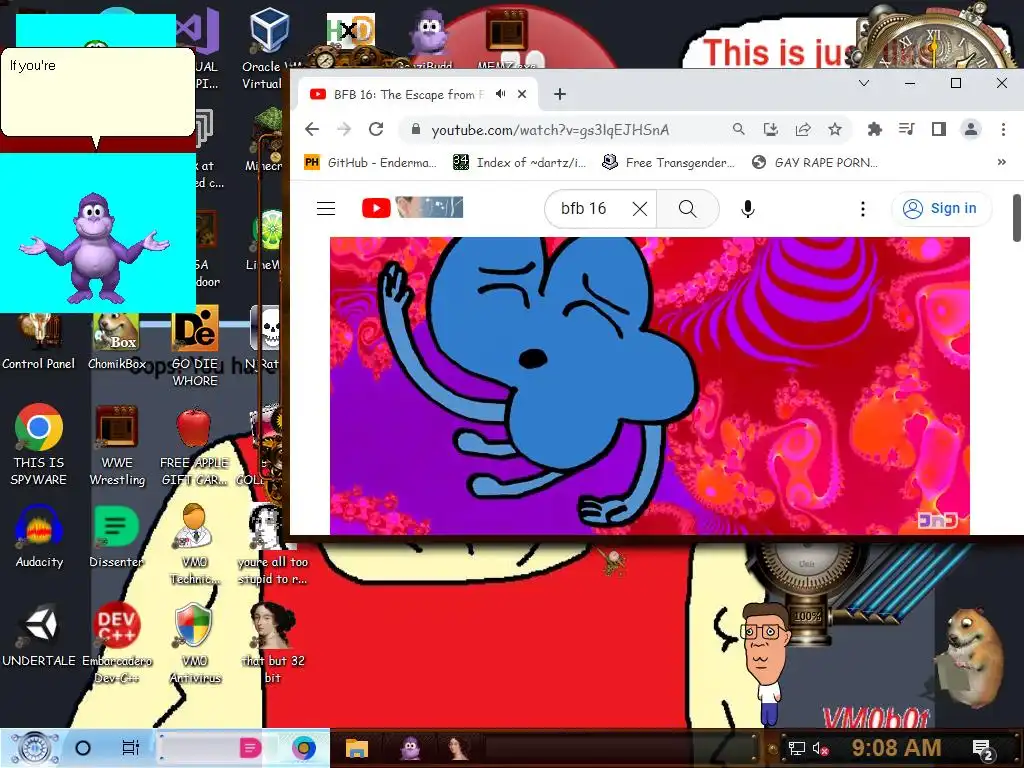Open the 9:08 AM taskbar clock
Image resolution: width=1024 pixels, height=768 pixels.
pos(896,748)
